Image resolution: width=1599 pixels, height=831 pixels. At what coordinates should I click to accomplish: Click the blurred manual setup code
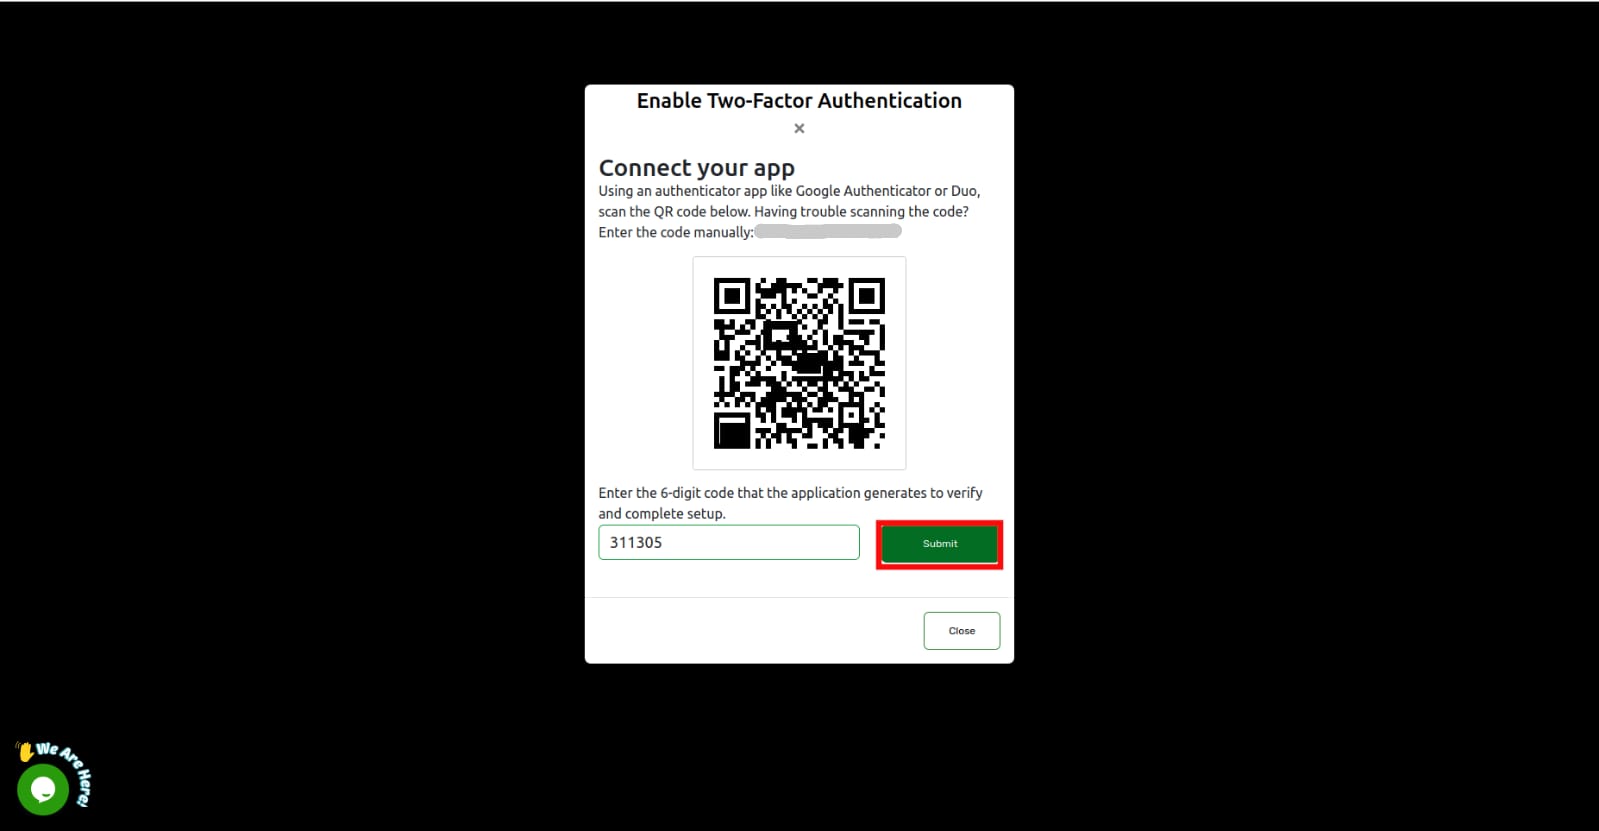point(828,232)
